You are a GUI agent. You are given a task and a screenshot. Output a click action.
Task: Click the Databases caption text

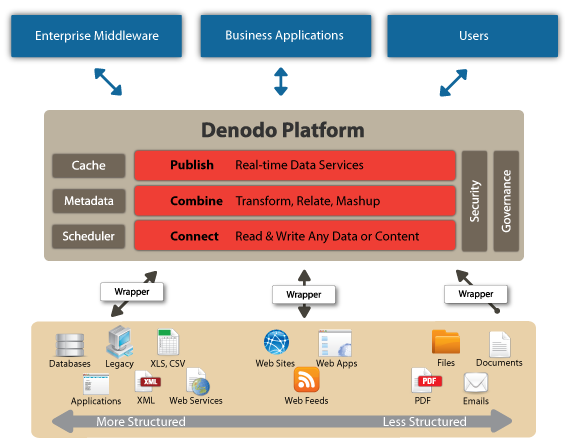click(x=70, y=364)
